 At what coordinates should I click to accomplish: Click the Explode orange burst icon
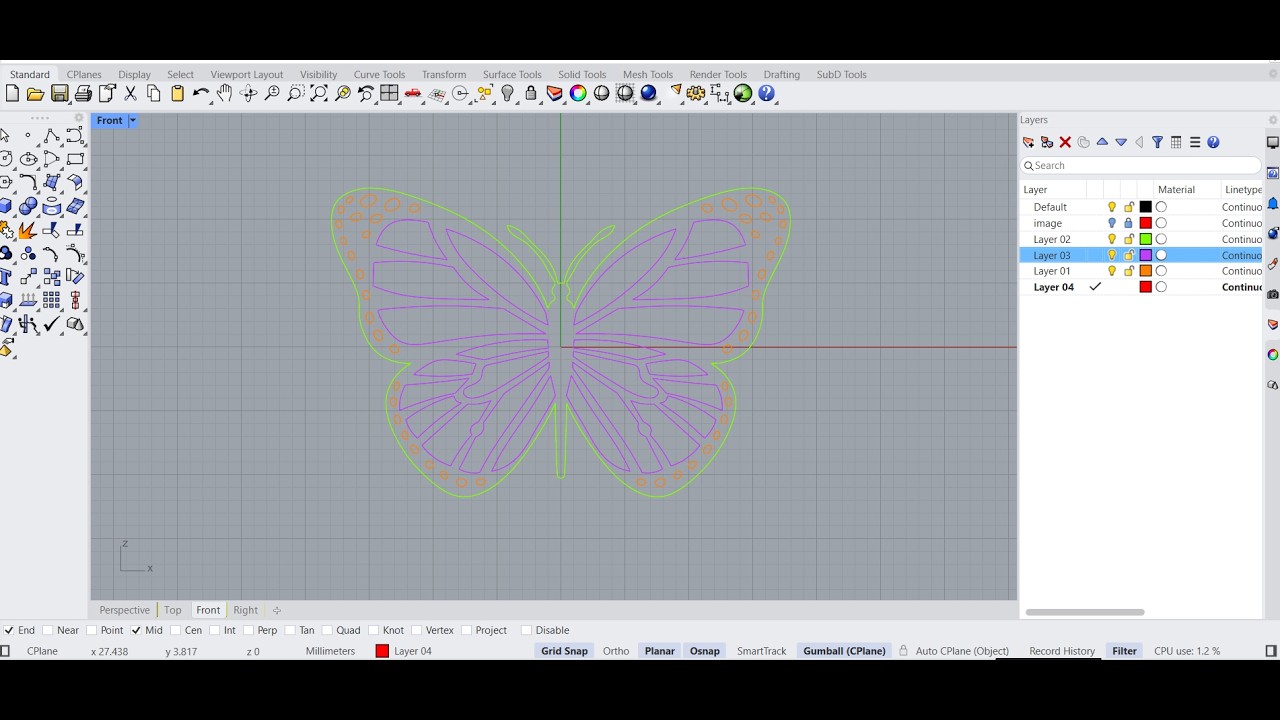pyautogui.click(x=29, y=230)
